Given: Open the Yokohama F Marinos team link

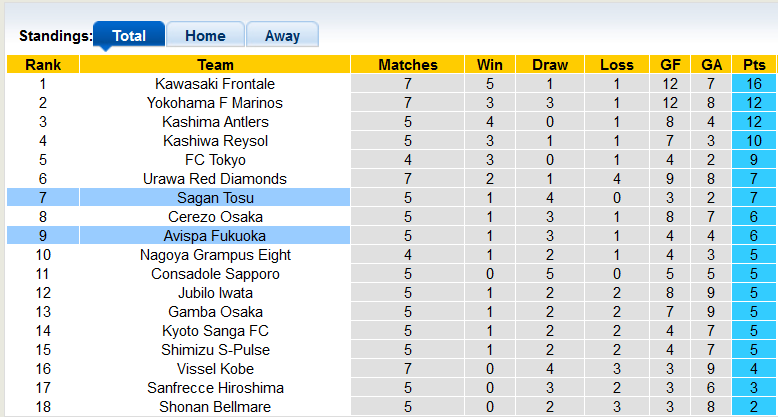Looking at the screenshot, I should coord(215,103).
